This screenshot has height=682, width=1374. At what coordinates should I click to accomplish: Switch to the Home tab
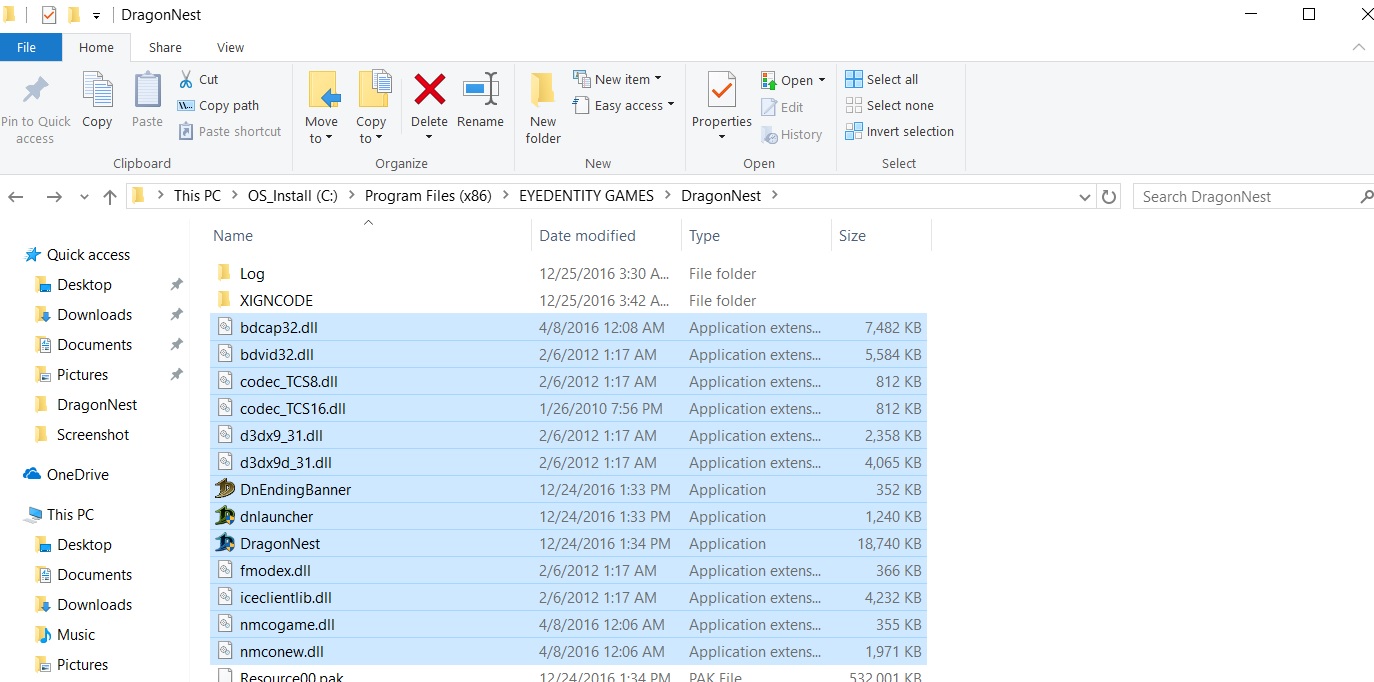point(97,47)
